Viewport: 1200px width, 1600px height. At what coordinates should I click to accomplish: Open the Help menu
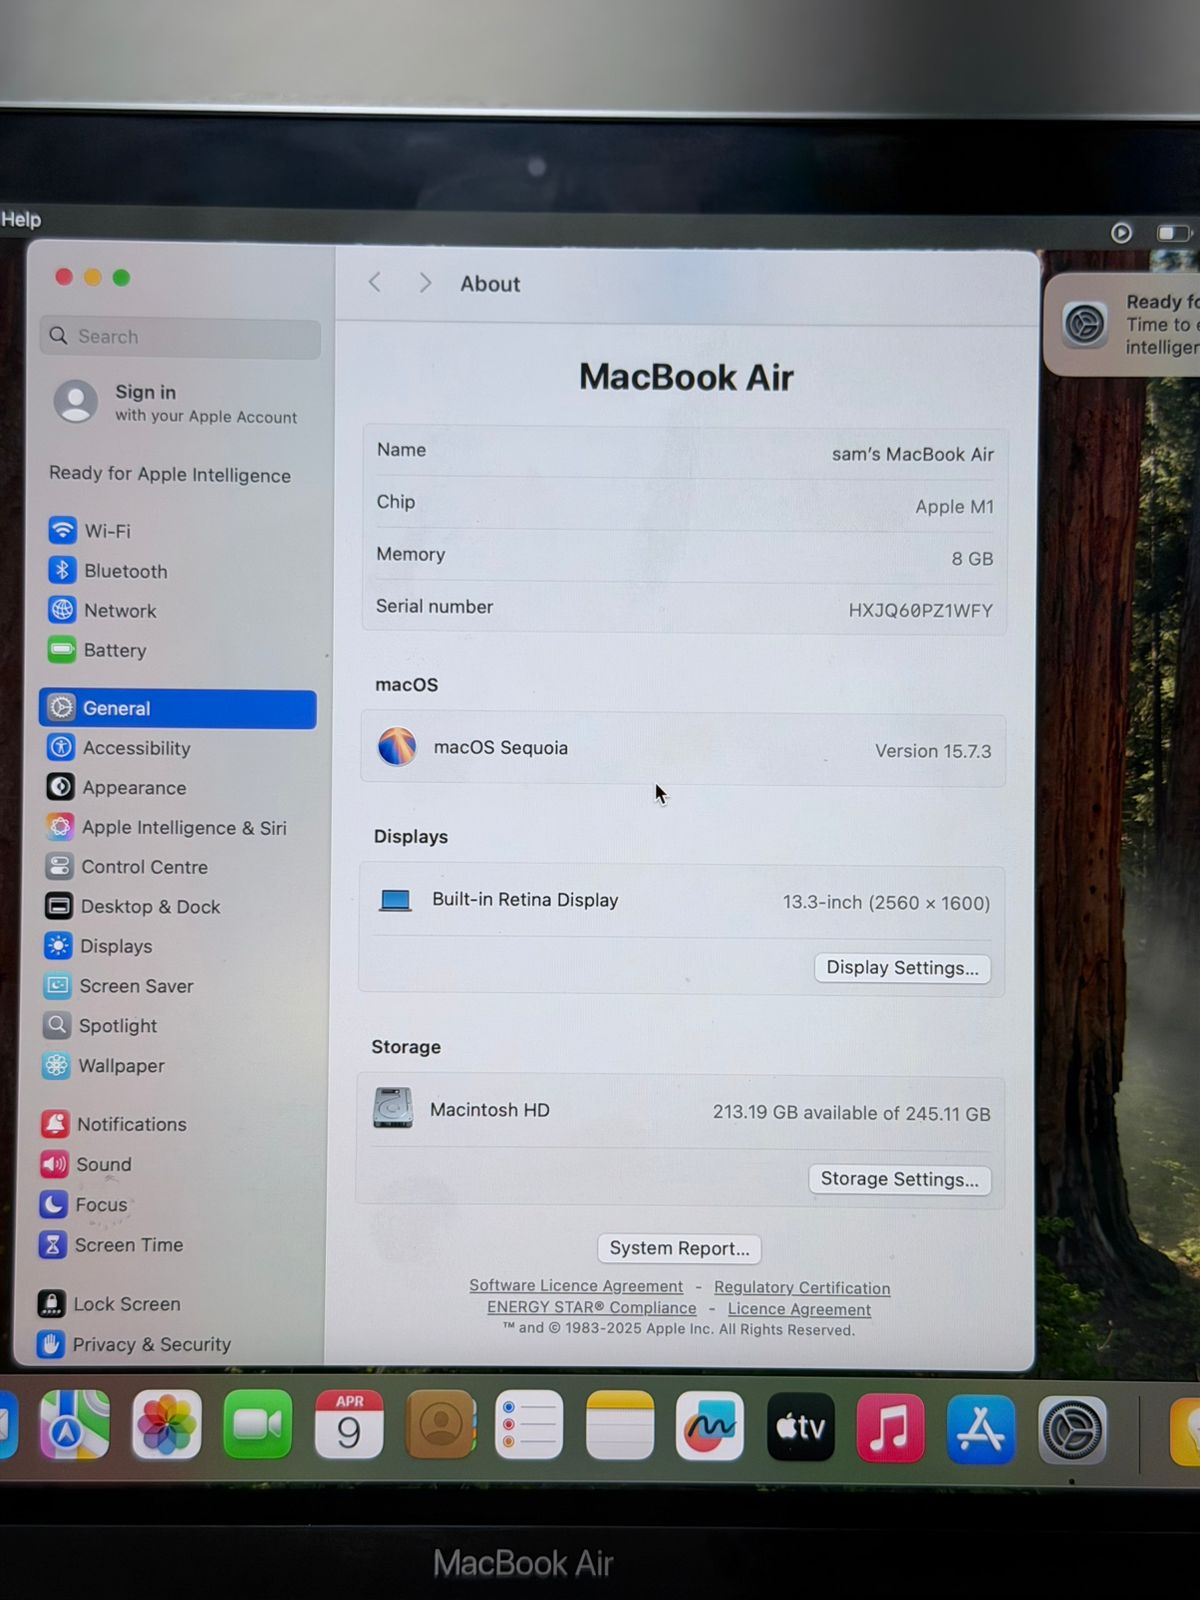pyautogui.click(x=21, y=219)
